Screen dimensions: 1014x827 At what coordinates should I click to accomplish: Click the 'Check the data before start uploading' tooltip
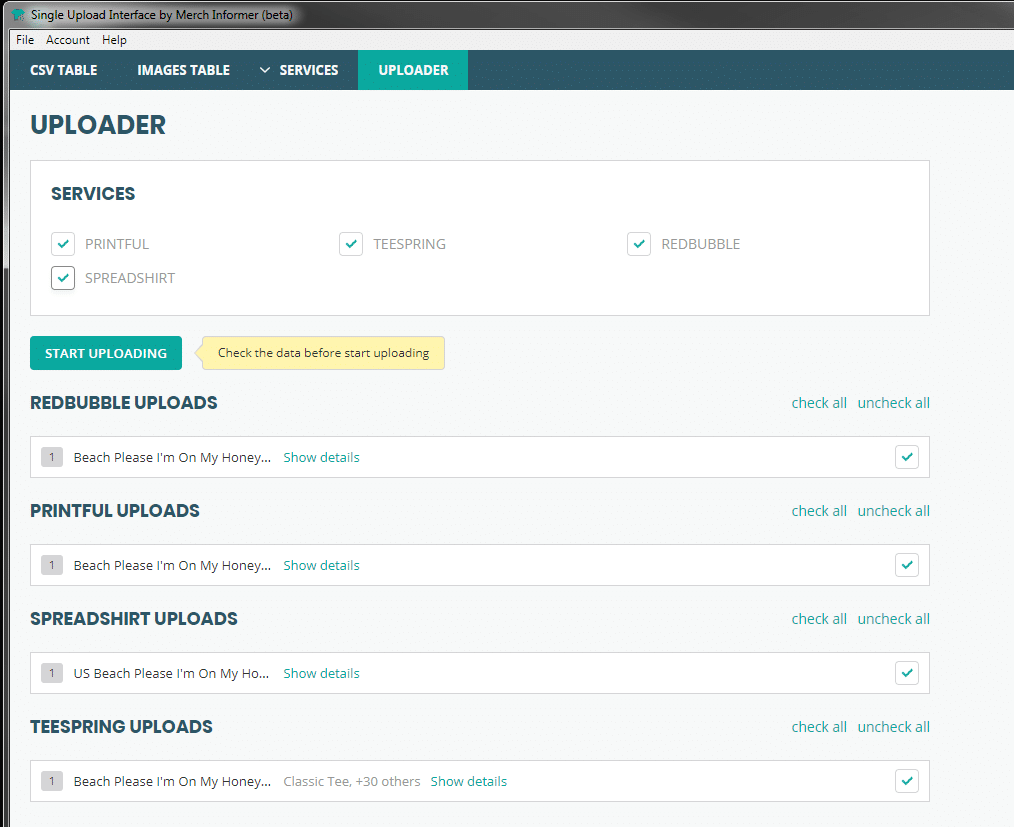(323, 353)
